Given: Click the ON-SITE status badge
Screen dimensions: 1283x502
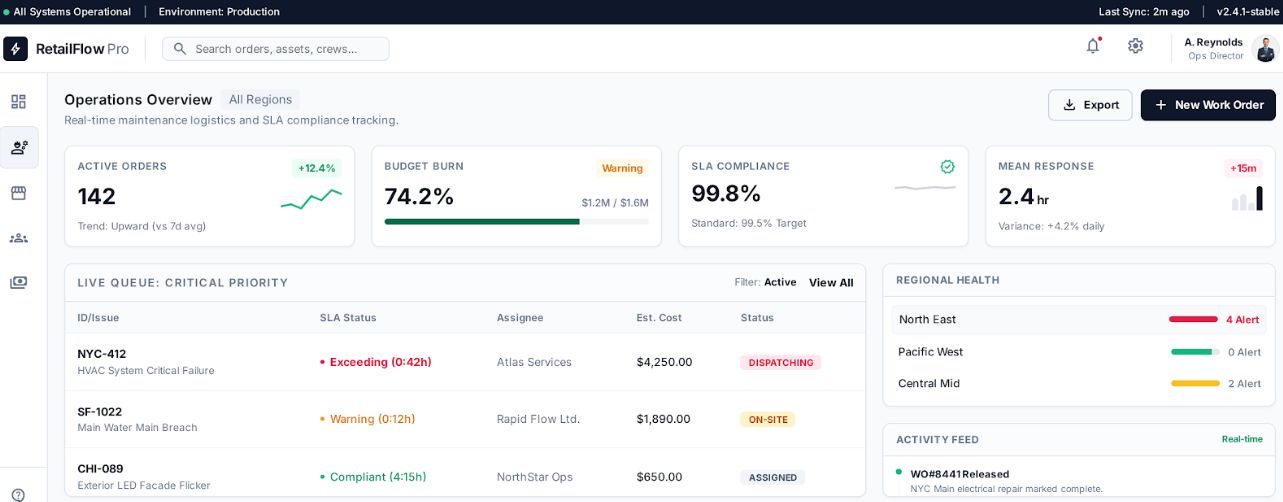Looking at the screenshot, I should (x=768, y=420).
